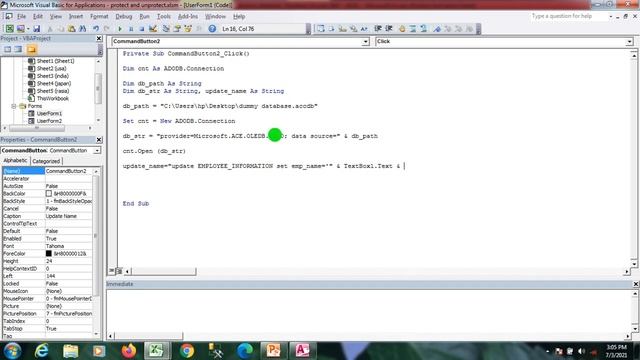The width and height of the screenshot is (640, 360).
Task: Click the Reset (stop) icon
Action: click(x=142, y=29)
